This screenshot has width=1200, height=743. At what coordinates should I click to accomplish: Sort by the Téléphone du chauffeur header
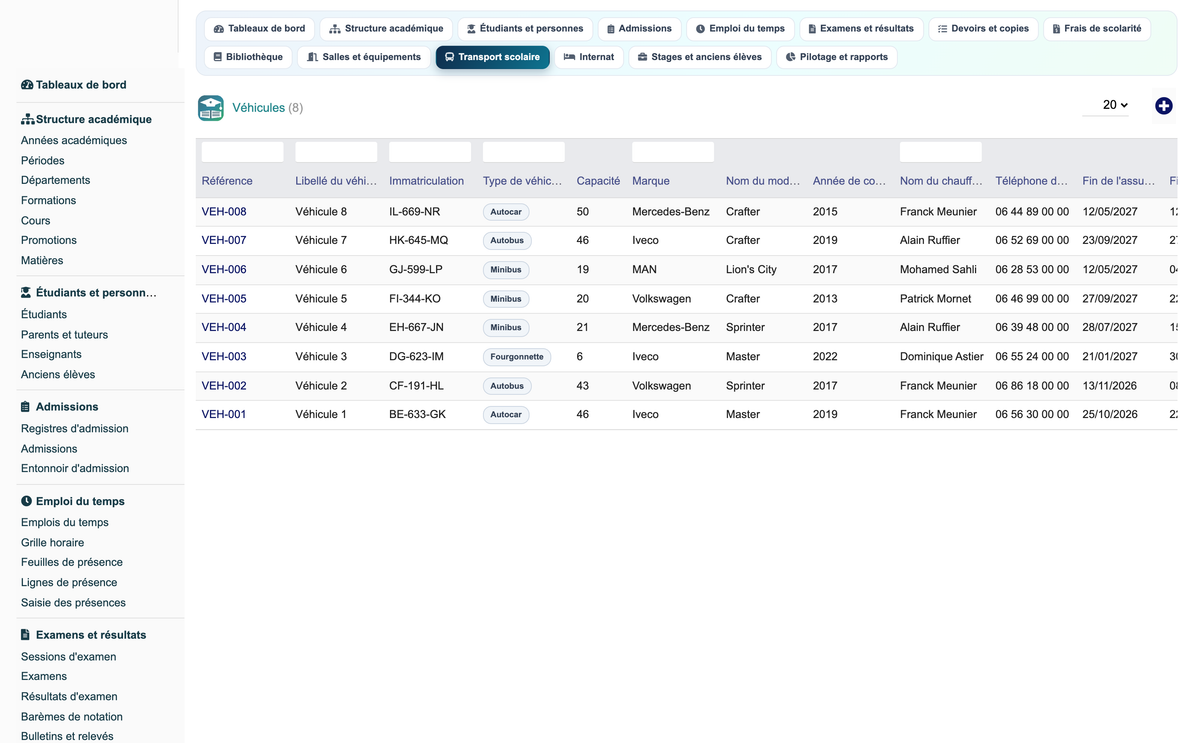pos(1032,181)
